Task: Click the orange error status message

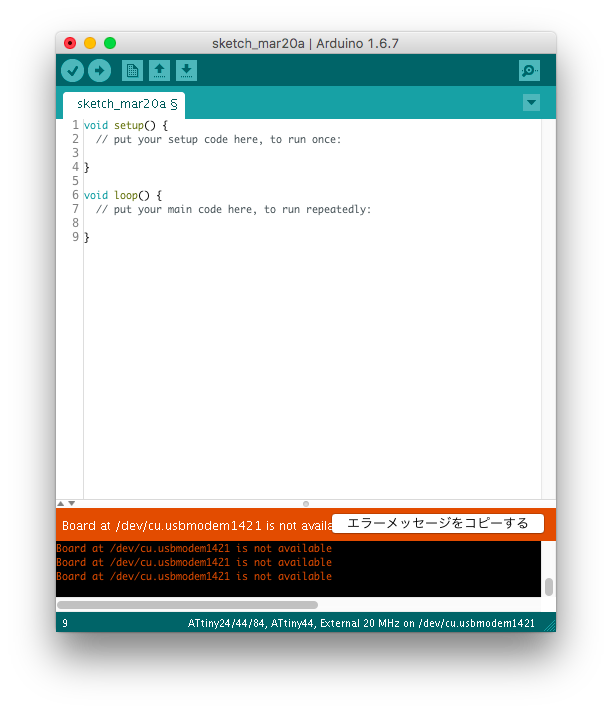Action: 197,525
